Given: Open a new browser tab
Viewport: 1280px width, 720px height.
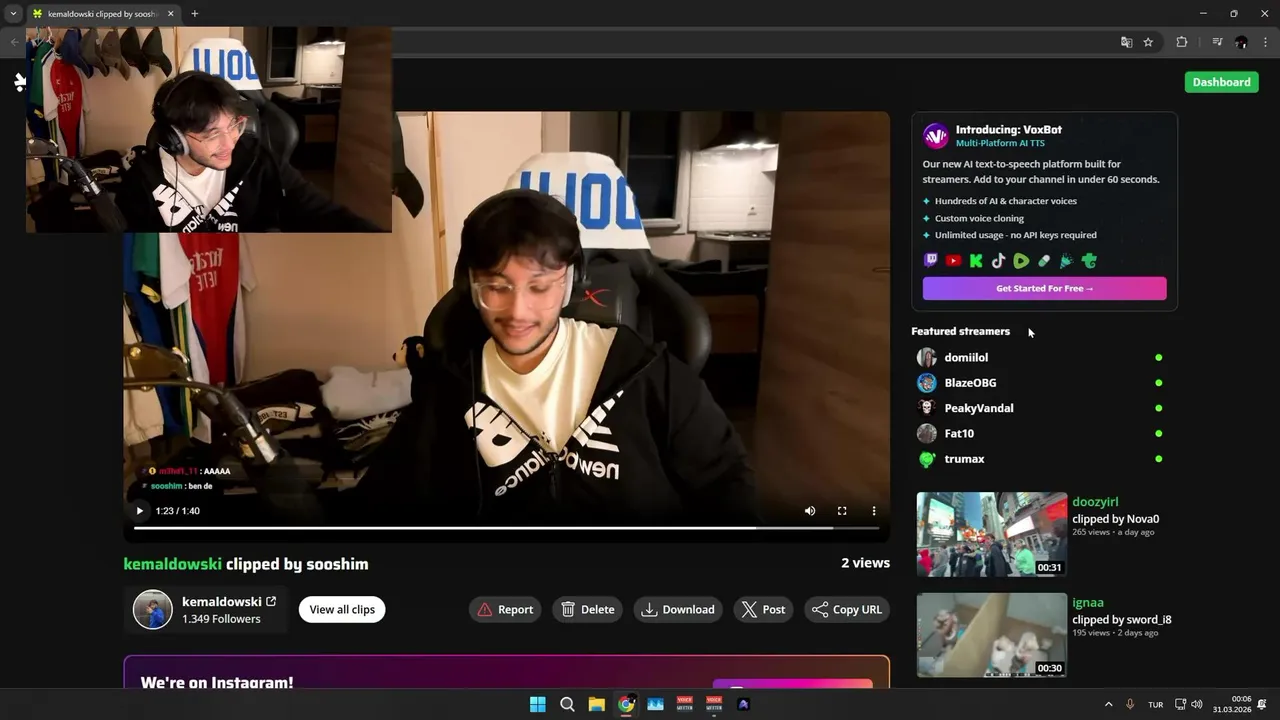Looking at the screenshot, I should (194, 14).
